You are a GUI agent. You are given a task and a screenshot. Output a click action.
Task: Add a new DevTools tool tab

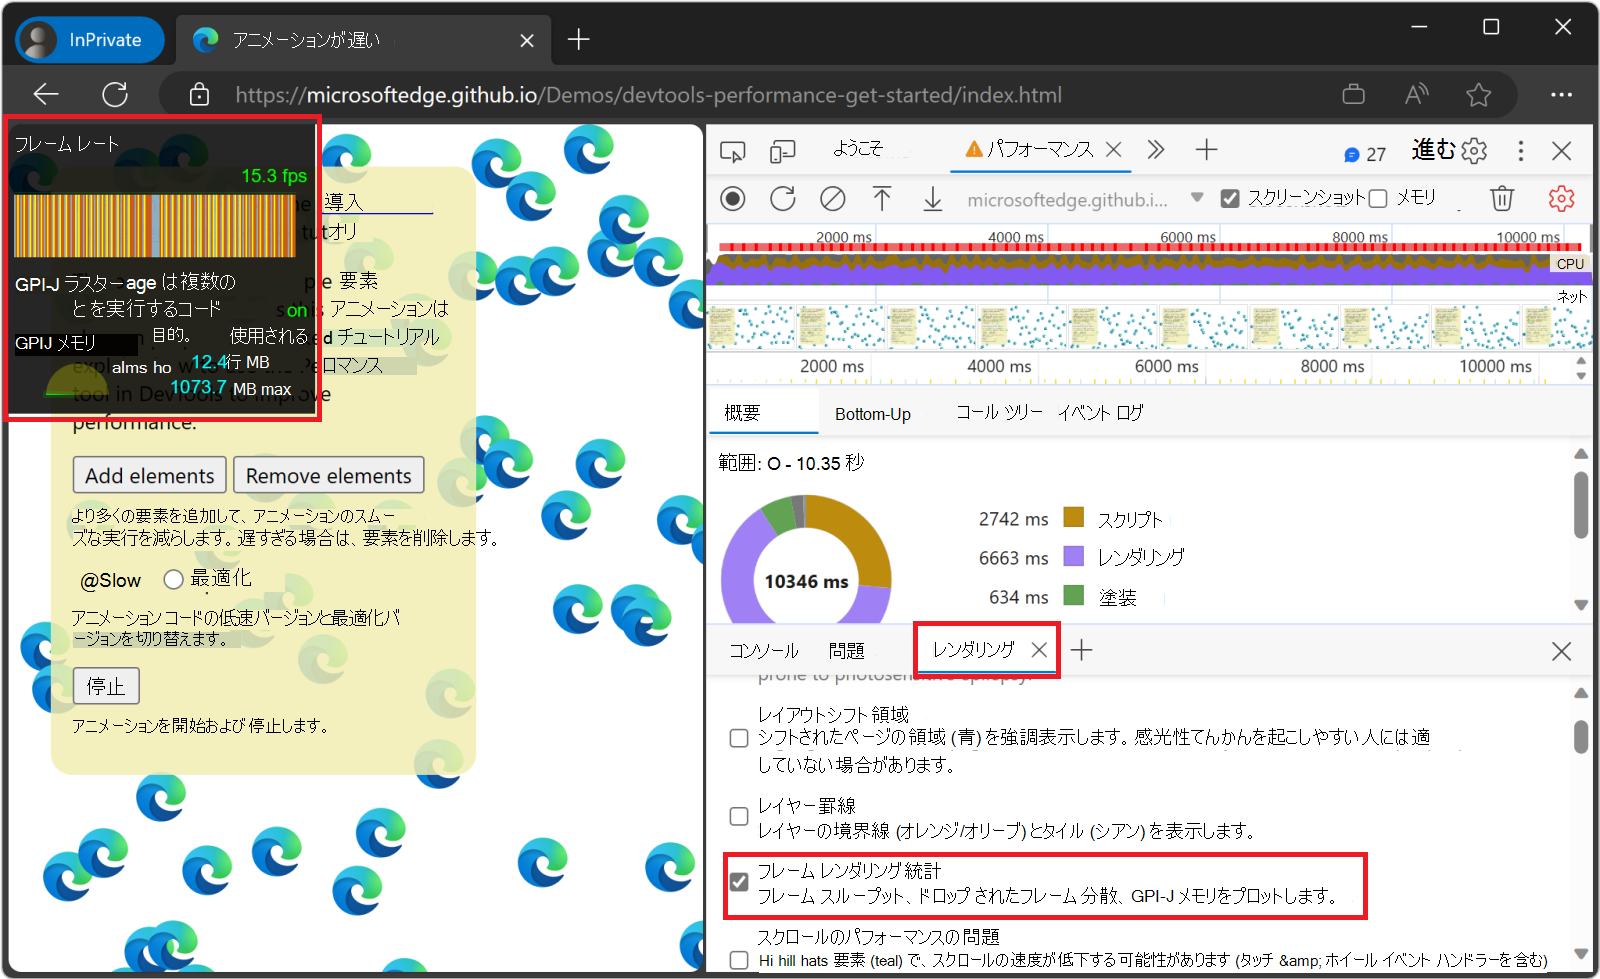coord(1206,150)
